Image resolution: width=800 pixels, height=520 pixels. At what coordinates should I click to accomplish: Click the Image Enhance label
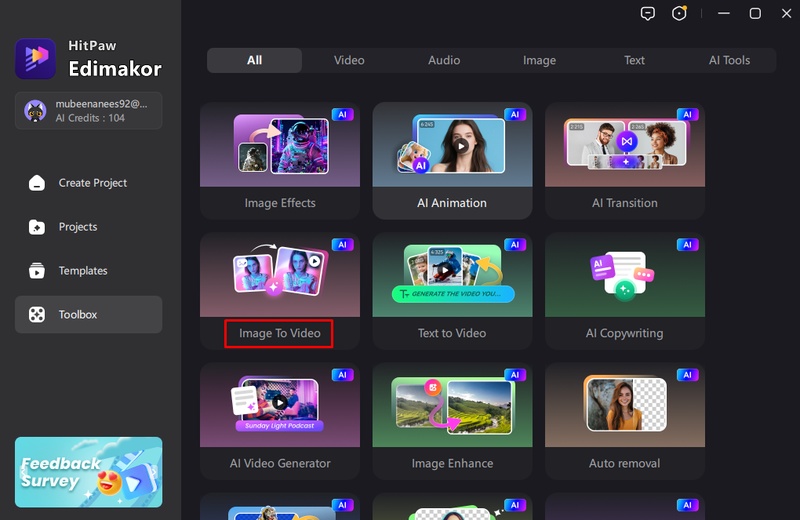(x=452, y=463)
